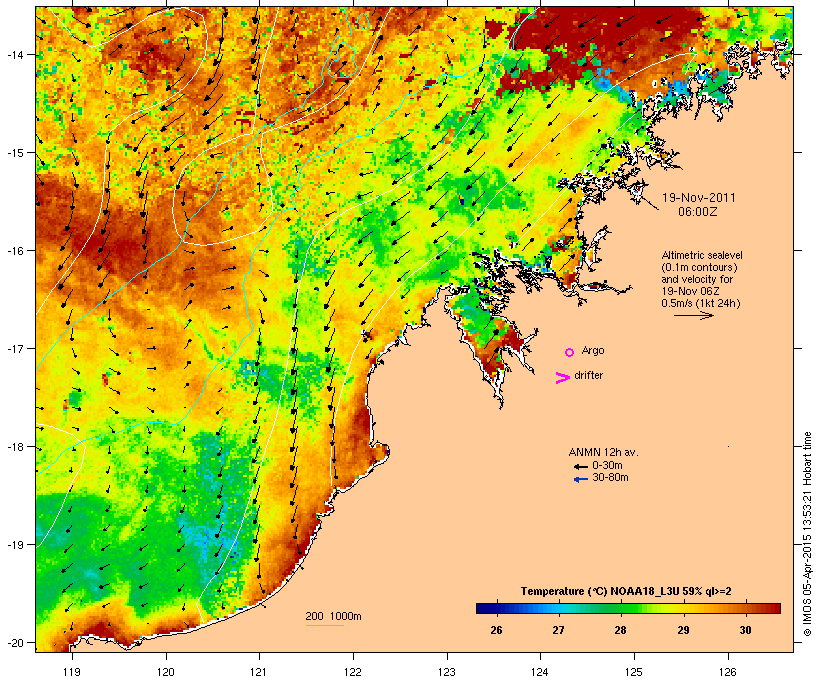Click latitude axis label -19

tap(15, 545)
